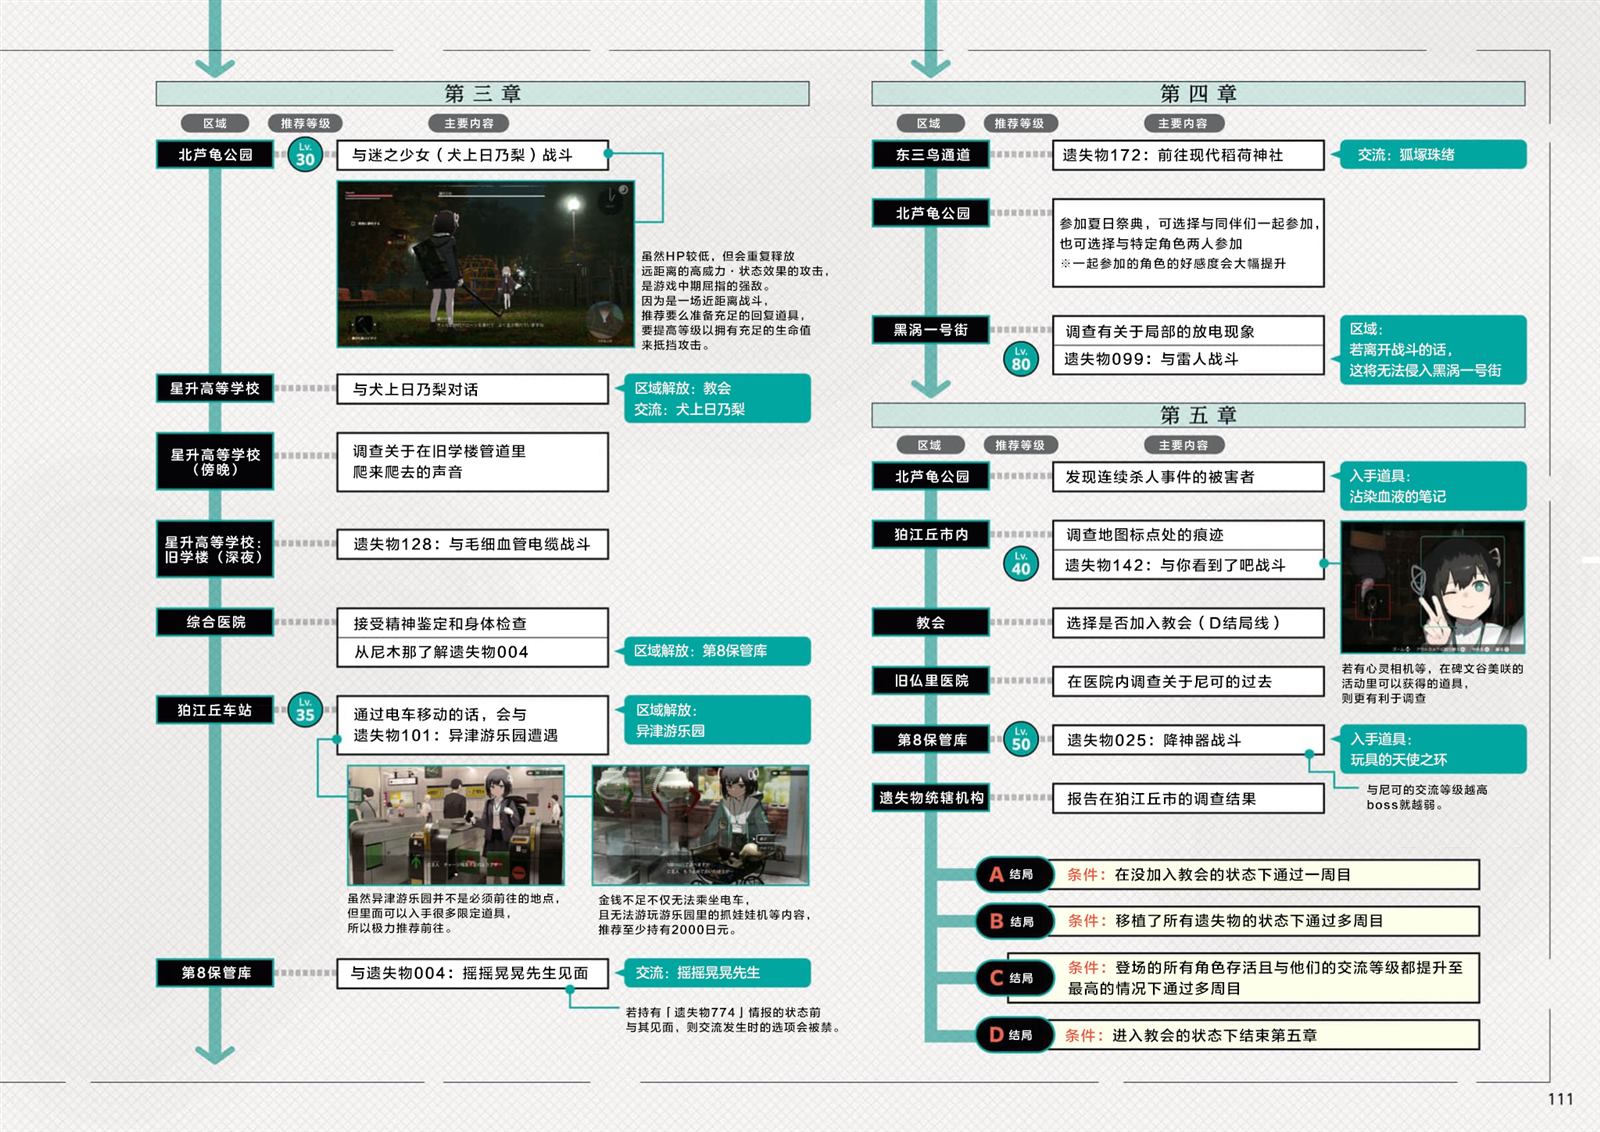Image resolution: width=1600 pixels, height=1132 pixels.
Task: Click the Lv.80 level badge
Action: coord(1020,359)
